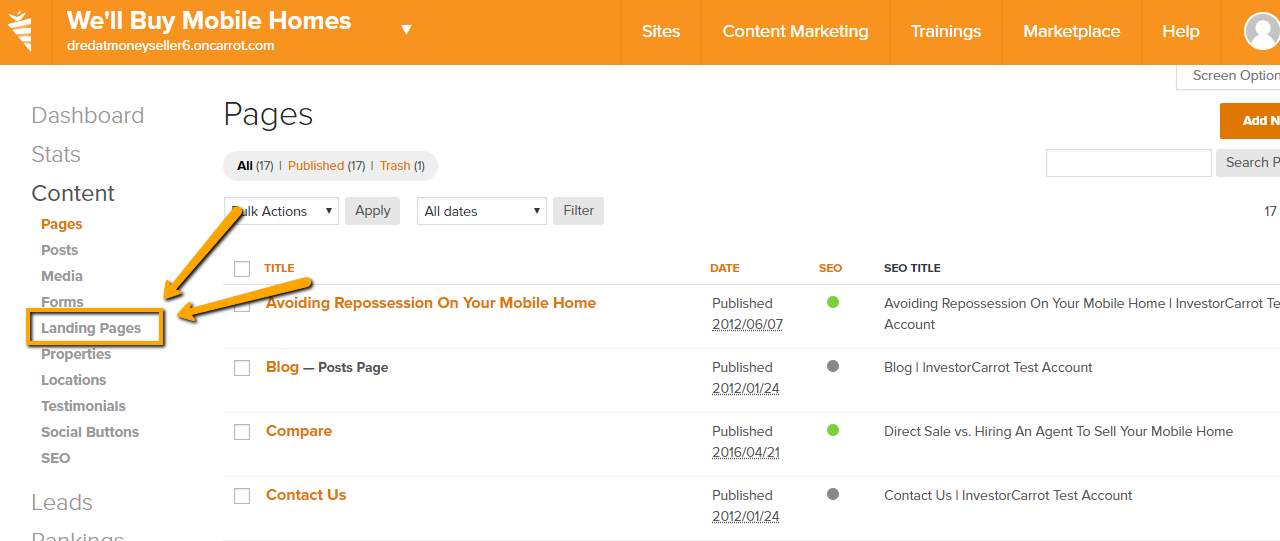The image size is (1280, 541).
Task: Toggle the select-all pages checkbox
Action: coord(242,268)
